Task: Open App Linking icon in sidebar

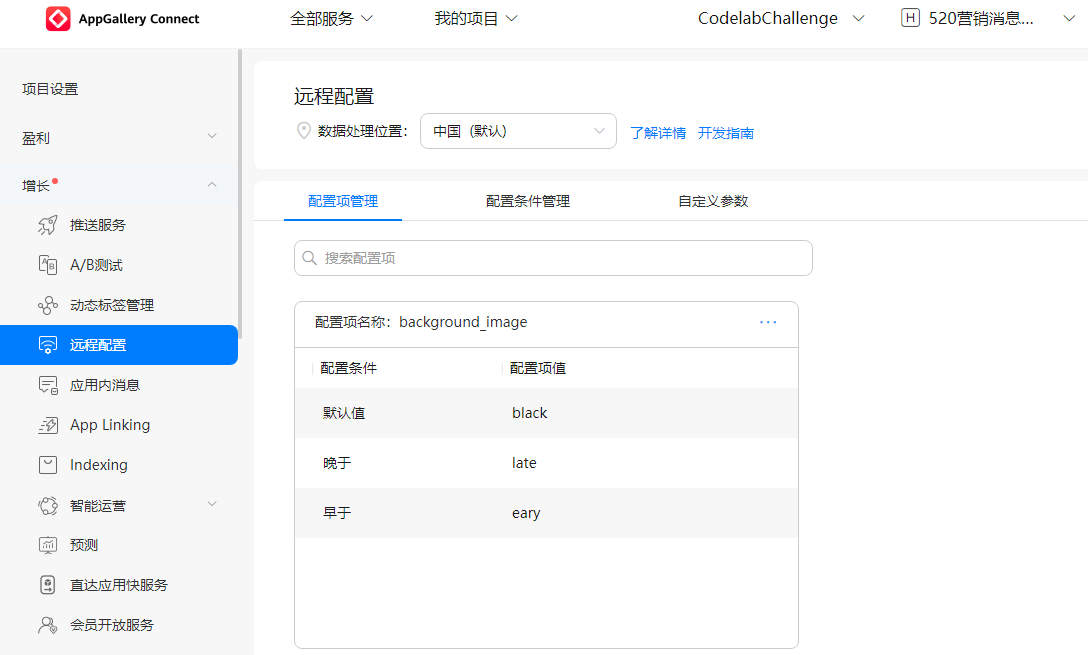Action: 48,425
